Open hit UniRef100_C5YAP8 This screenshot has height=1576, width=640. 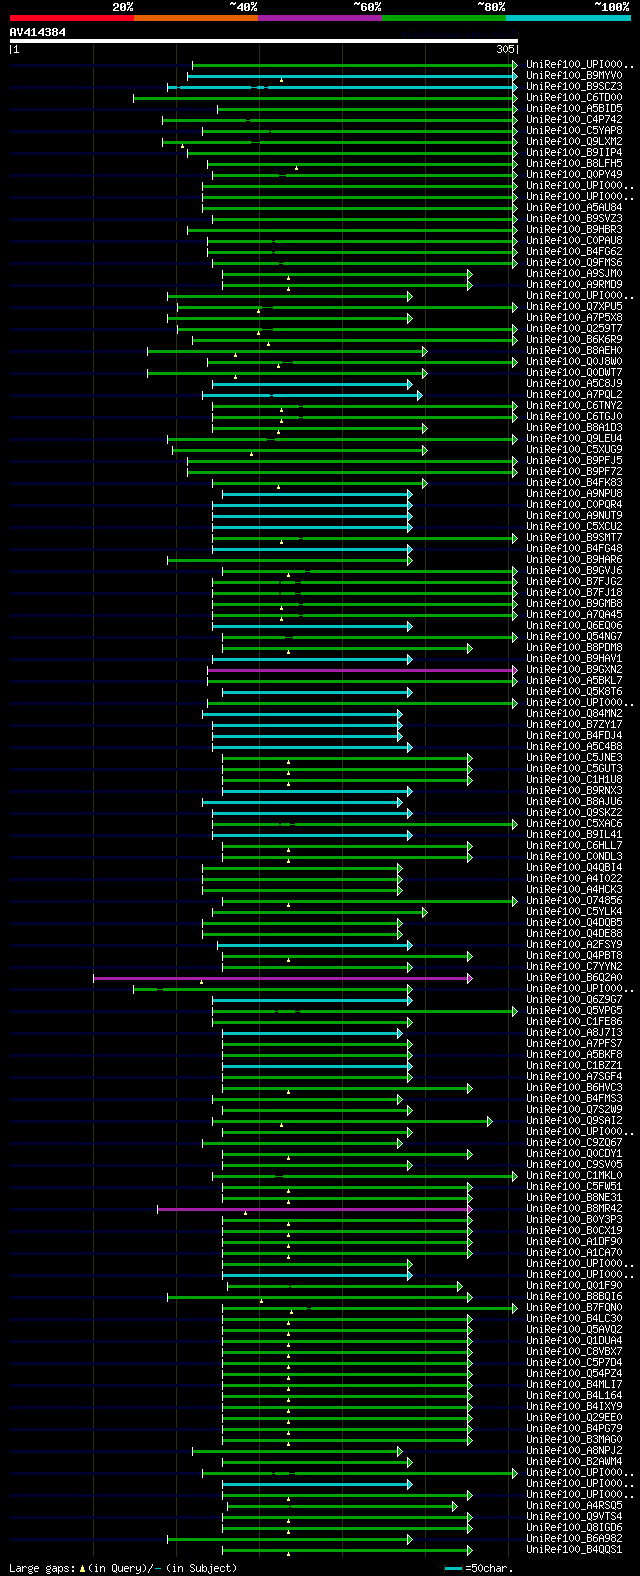point(574,130)
